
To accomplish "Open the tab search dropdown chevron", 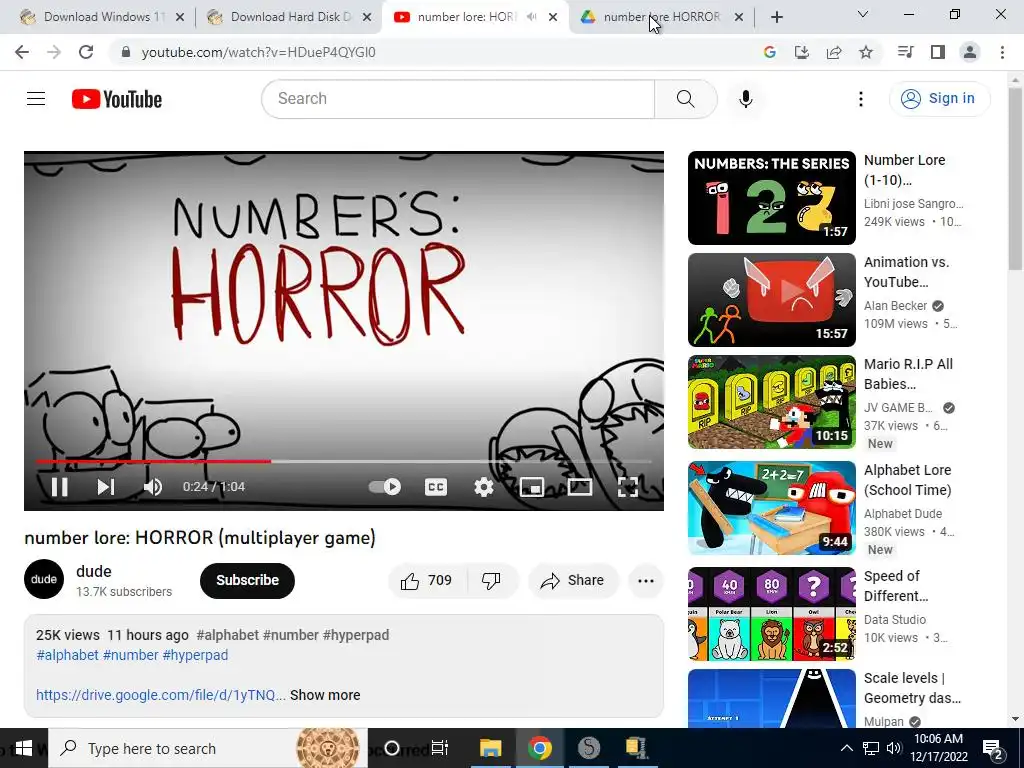I will pyautogui.click(x=863, y=14).
